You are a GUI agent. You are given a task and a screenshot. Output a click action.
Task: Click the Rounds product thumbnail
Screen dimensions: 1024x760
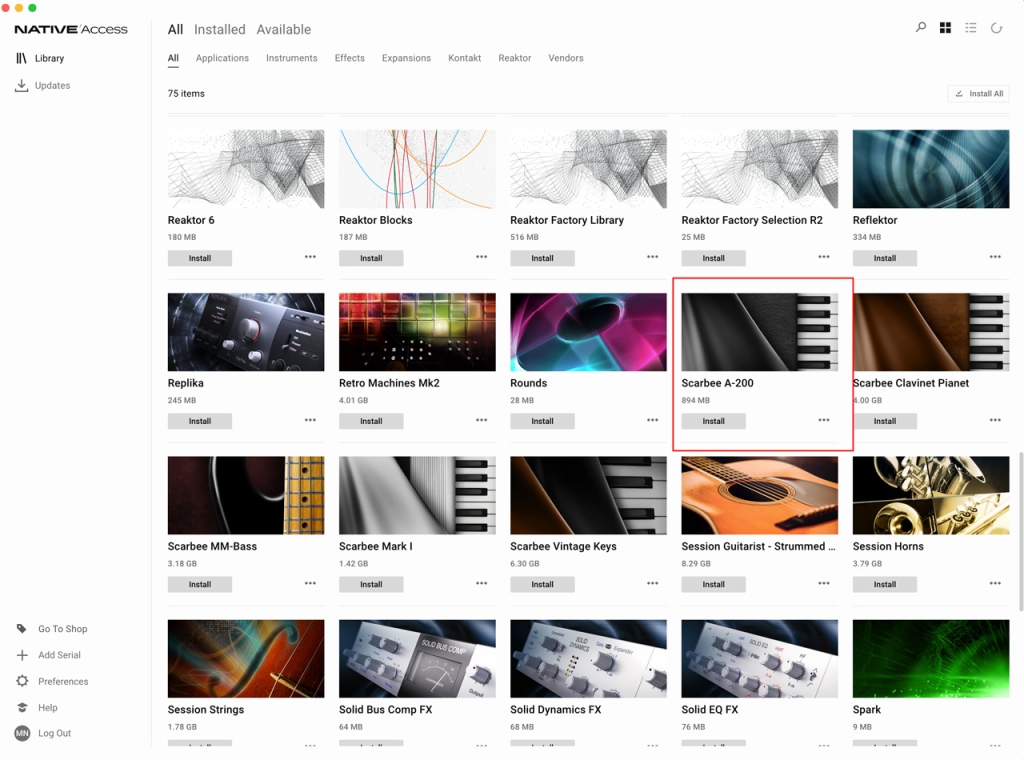[x=588, y=332]
